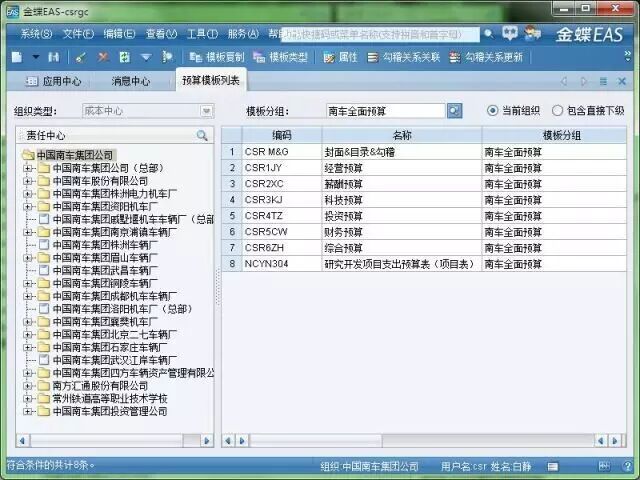The image size is (640, 480).
Task: Select the 预算模板列表 tab
Action: 211,80
